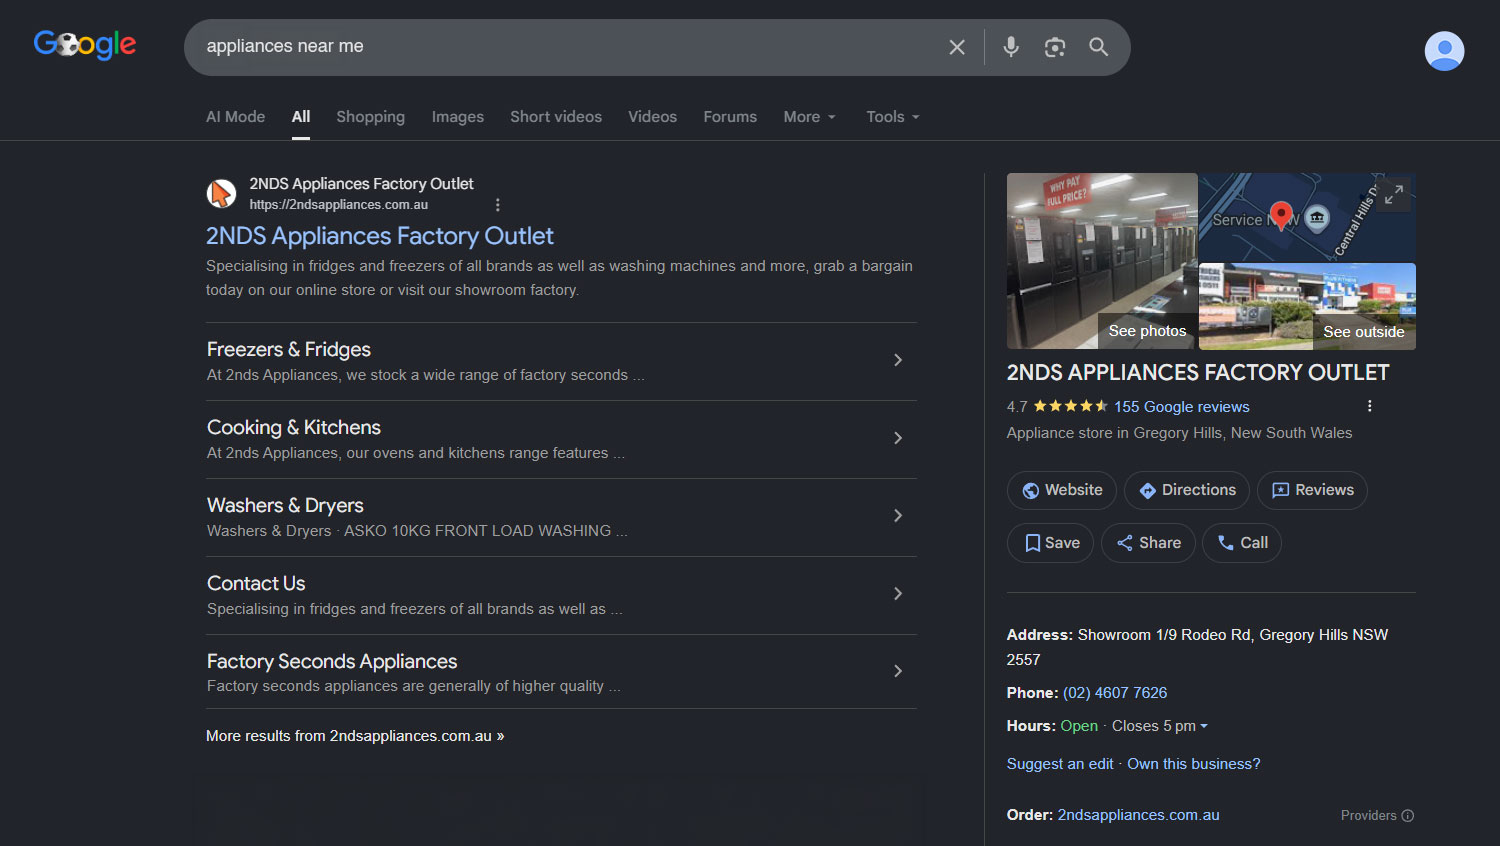The width and height of the screenshot is (1500, 846).
Task: View store photos via See photos thumbnail
Action: (1102, 261)
